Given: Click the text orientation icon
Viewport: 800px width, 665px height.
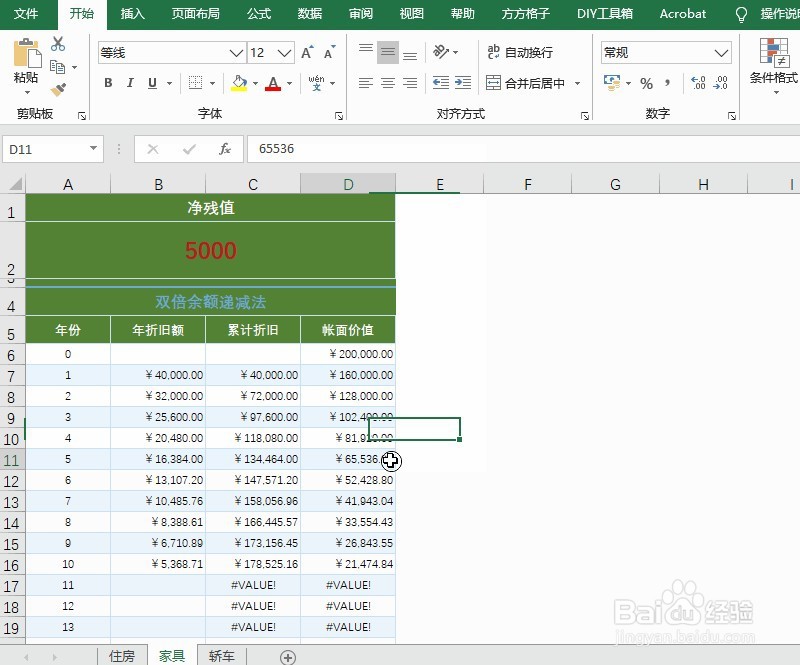Looking at the screenshot, I should point(441,52).
